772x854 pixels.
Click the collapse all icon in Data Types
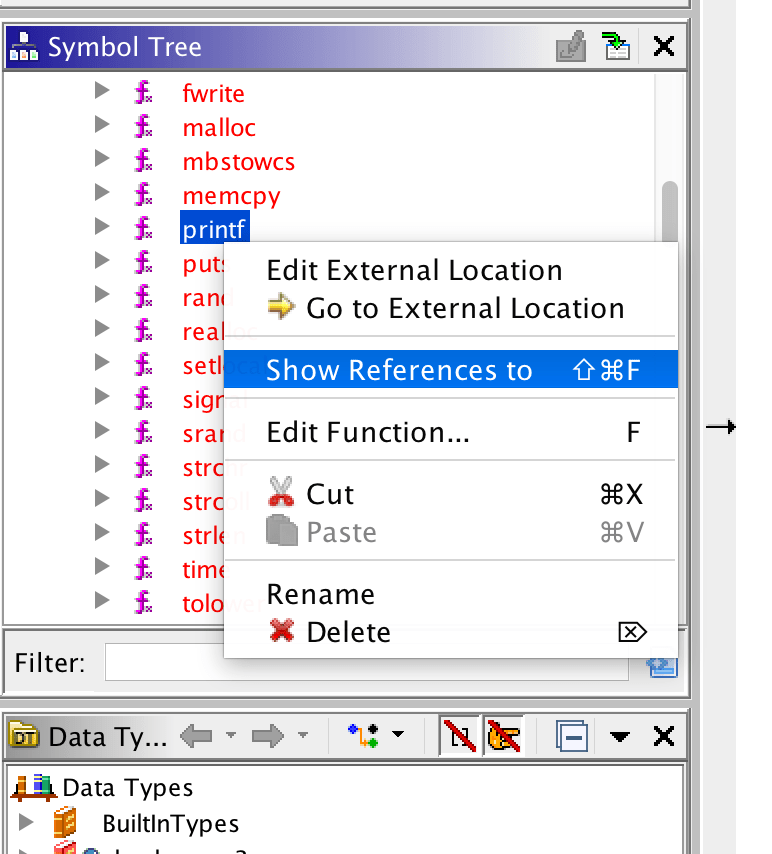pos(571,737)
